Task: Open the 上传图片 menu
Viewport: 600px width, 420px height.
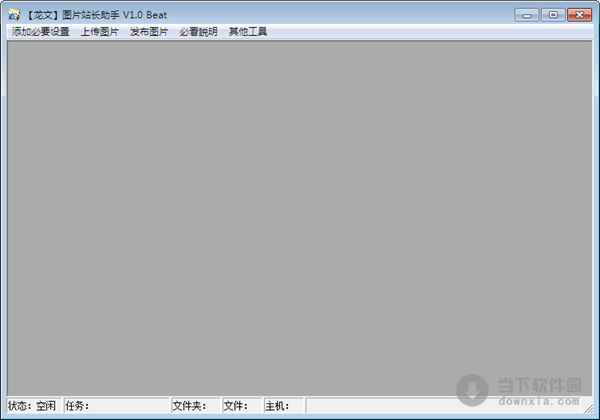Action: pyautogui.click(x=99, y=32)
